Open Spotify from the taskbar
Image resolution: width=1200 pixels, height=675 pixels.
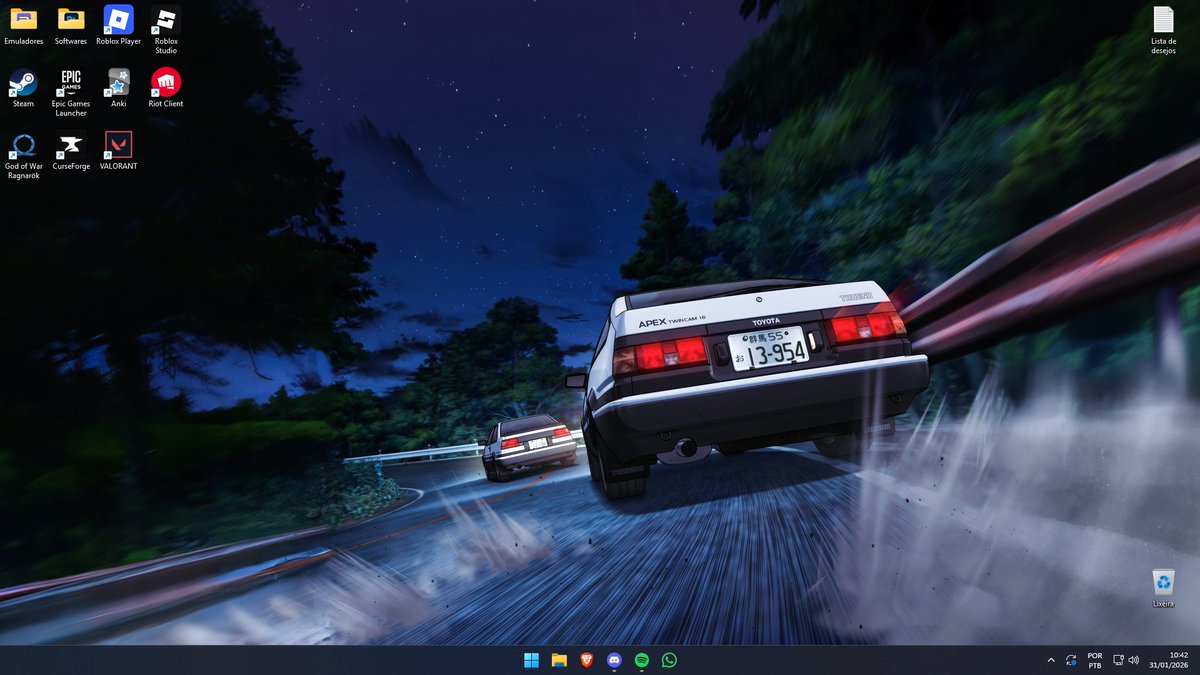(642, 660)
